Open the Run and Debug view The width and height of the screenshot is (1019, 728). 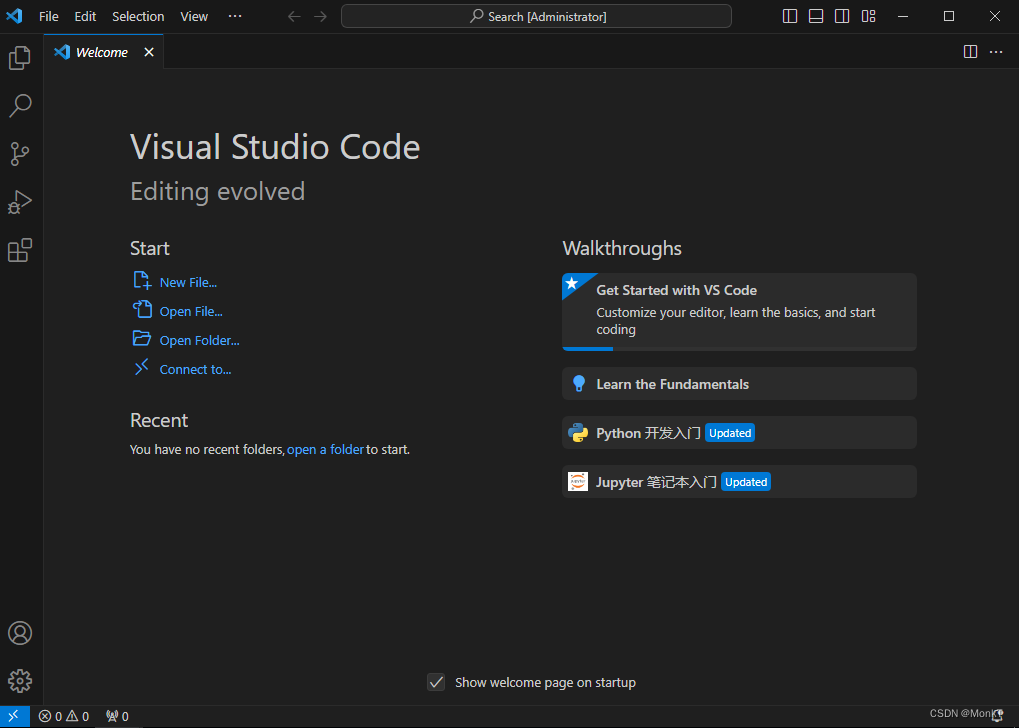[x=20, y=202]
